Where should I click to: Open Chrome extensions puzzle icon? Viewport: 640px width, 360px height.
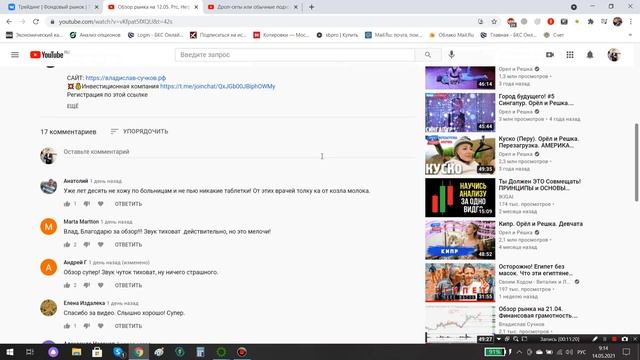coord(590,22)
